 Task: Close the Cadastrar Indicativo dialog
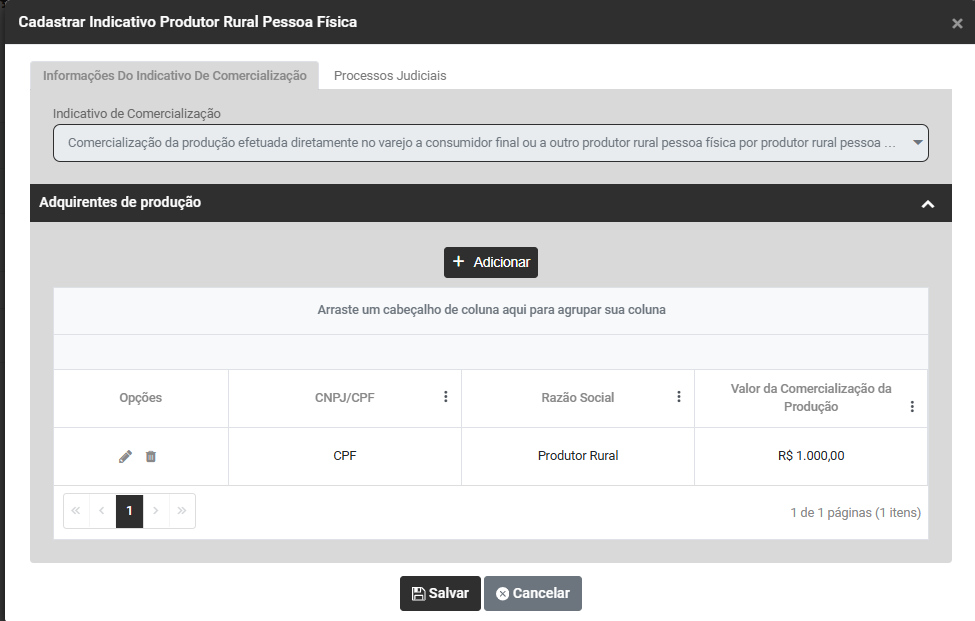[x=957, y=23]
